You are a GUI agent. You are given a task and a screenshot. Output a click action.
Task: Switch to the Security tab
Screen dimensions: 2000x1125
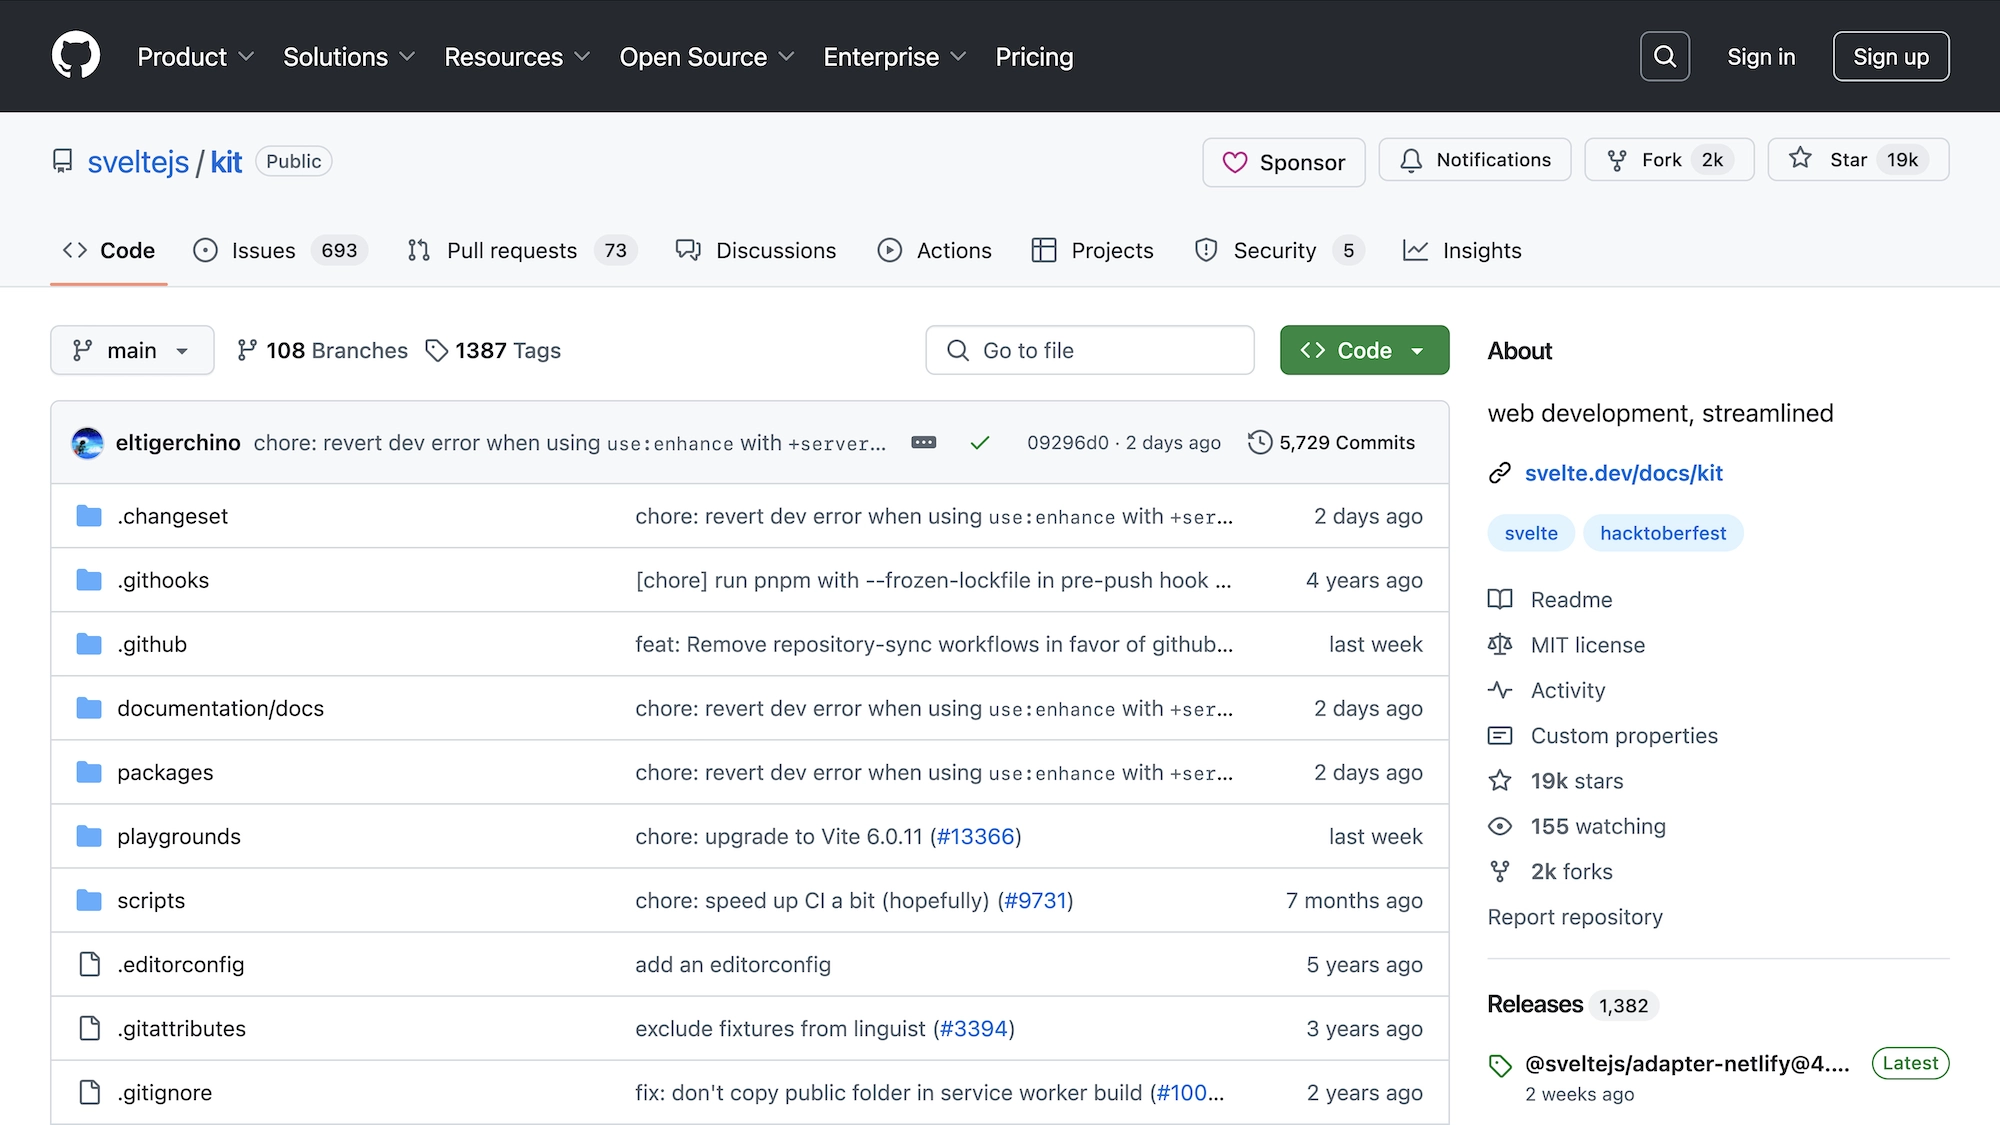click(1278, 250)
